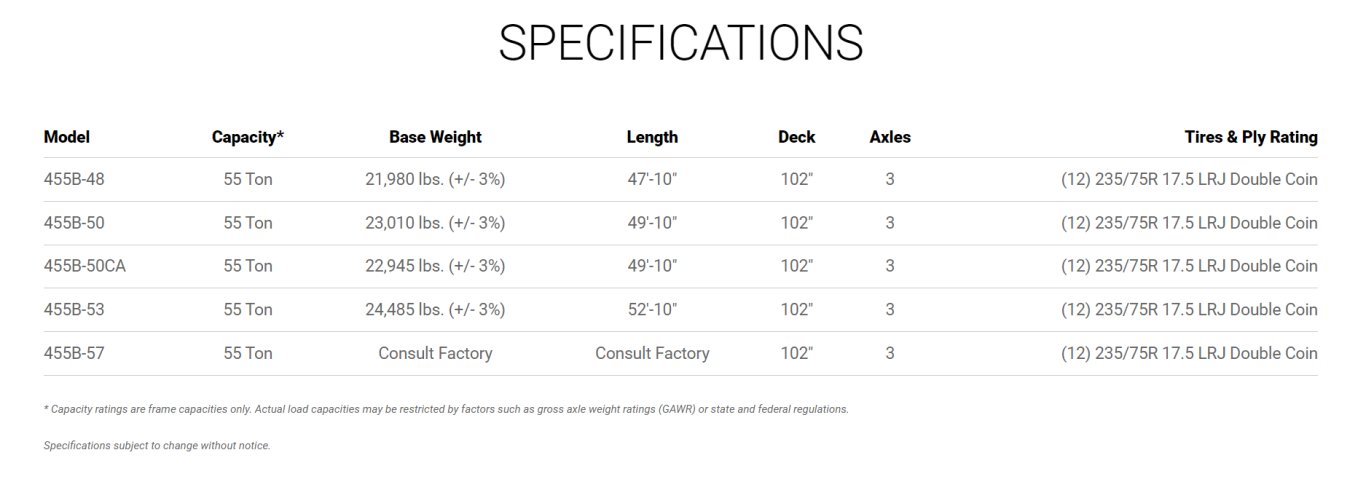Click the 52'-10" length cell
The image size is (1366, 482).
click(652, 310)
